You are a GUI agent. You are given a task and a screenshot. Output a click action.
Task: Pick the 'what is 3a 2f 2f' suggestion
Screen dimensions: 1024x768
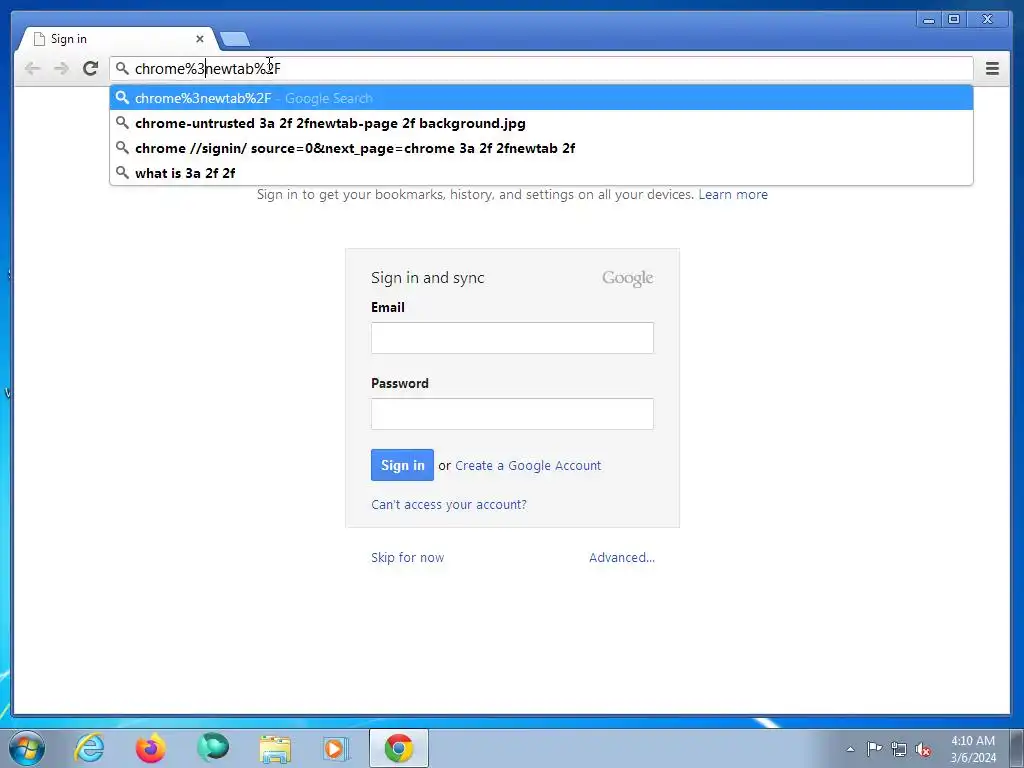click(x=541, y=172)
